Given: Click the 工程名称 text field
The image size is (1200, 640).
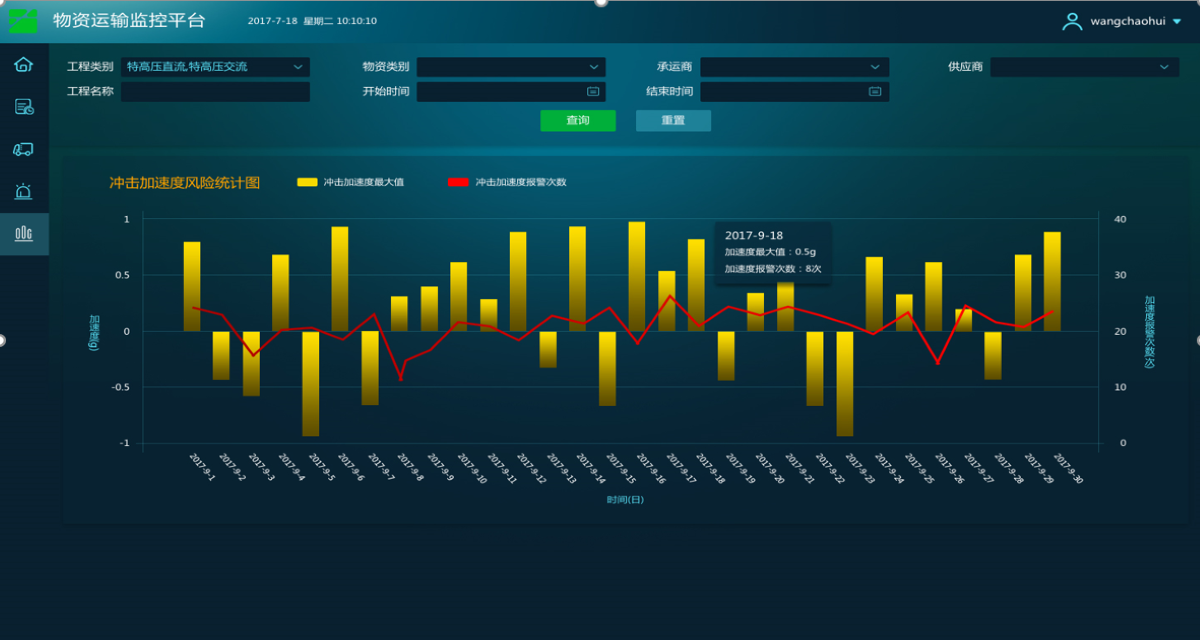Looking at the screenshot, I should [x=215, y=92].
